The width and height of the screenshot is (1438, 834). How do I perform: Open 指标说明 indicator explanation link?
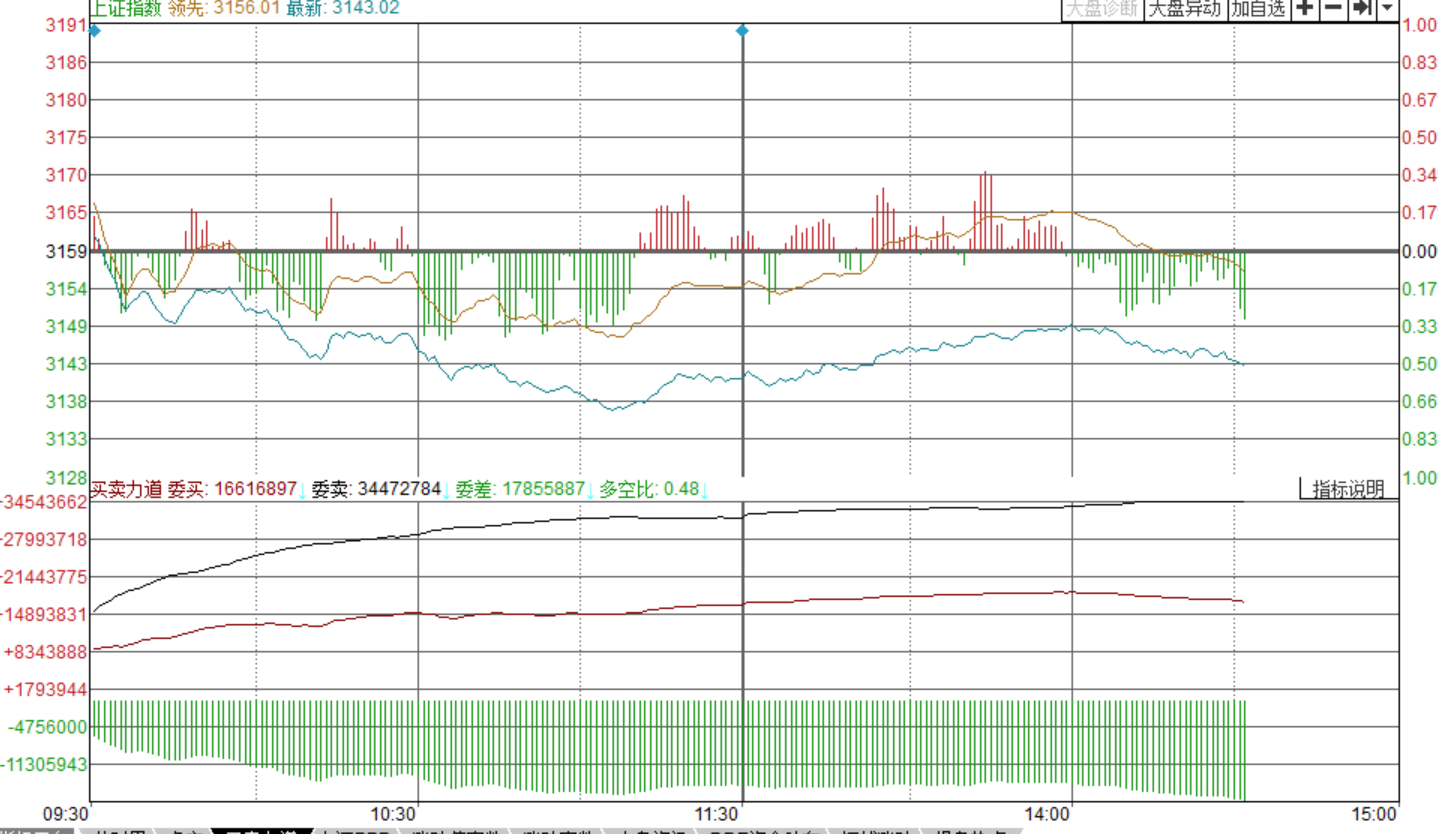(1348, 489)
